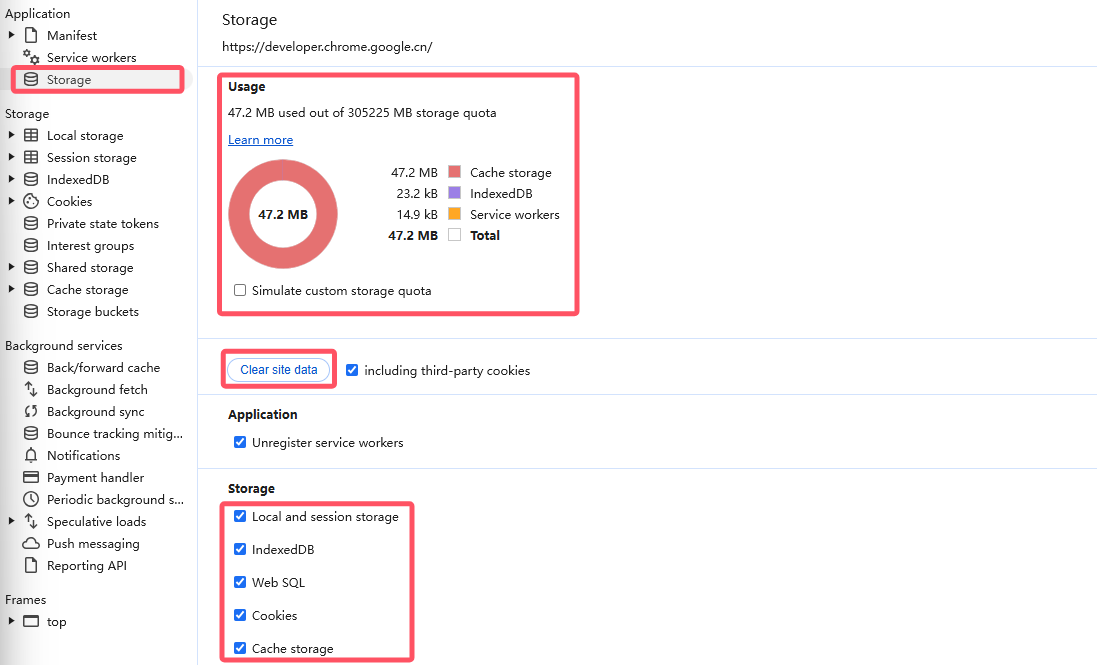Open the Interest groups item

[90, 245]
